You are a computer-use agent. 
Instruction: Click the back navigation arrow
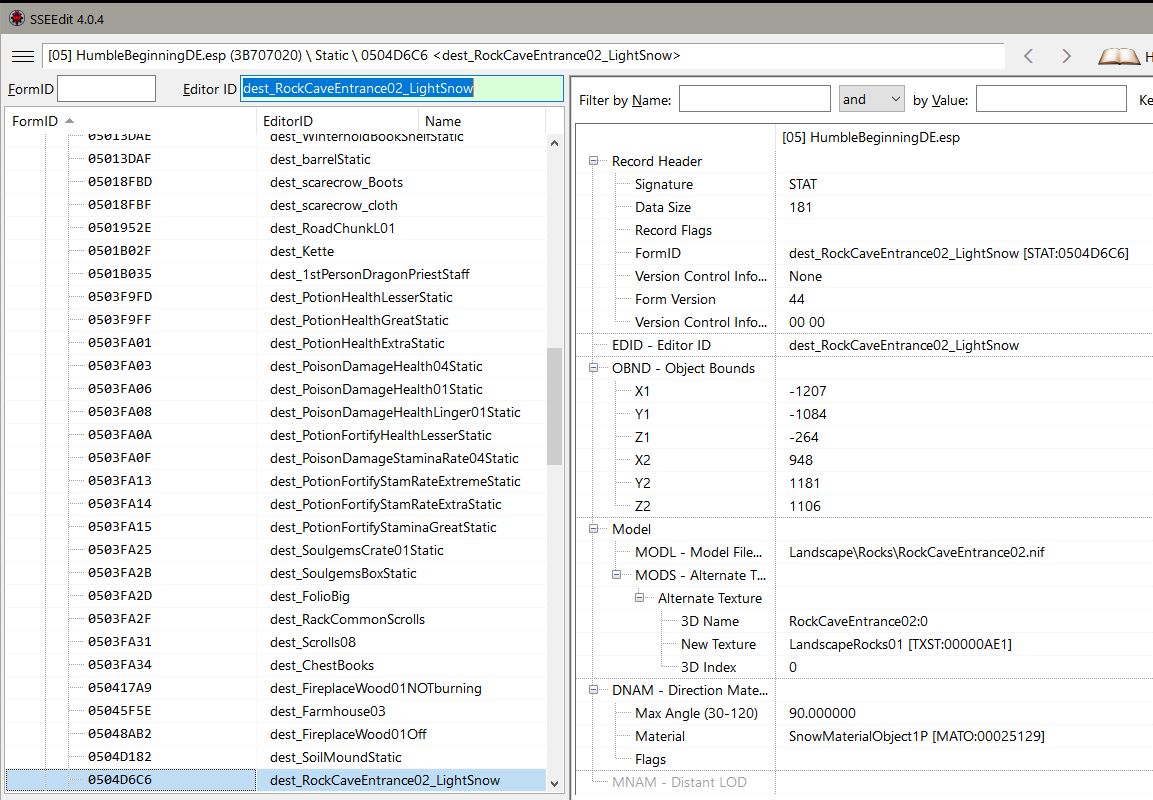pyautogui.click(x=1029, y=56)
